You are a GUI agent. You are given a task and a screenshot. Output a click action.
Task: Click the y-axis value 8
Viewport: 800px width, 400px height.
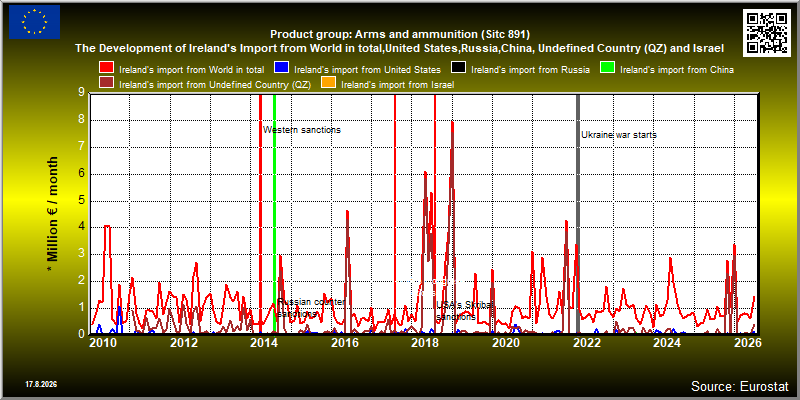tap(81, 120)
